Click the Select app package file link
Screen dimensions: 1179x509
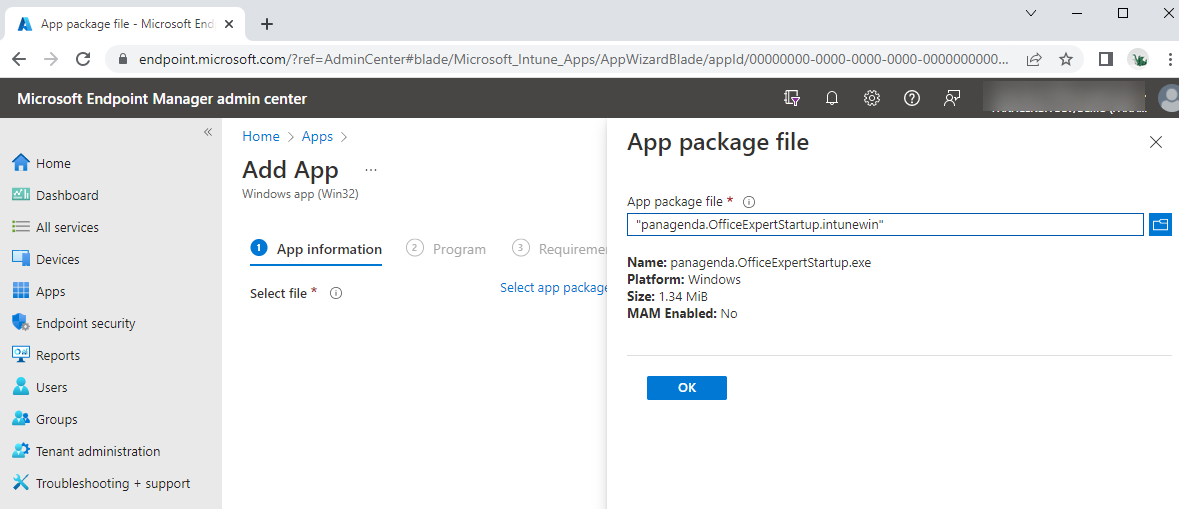(553, 288)
